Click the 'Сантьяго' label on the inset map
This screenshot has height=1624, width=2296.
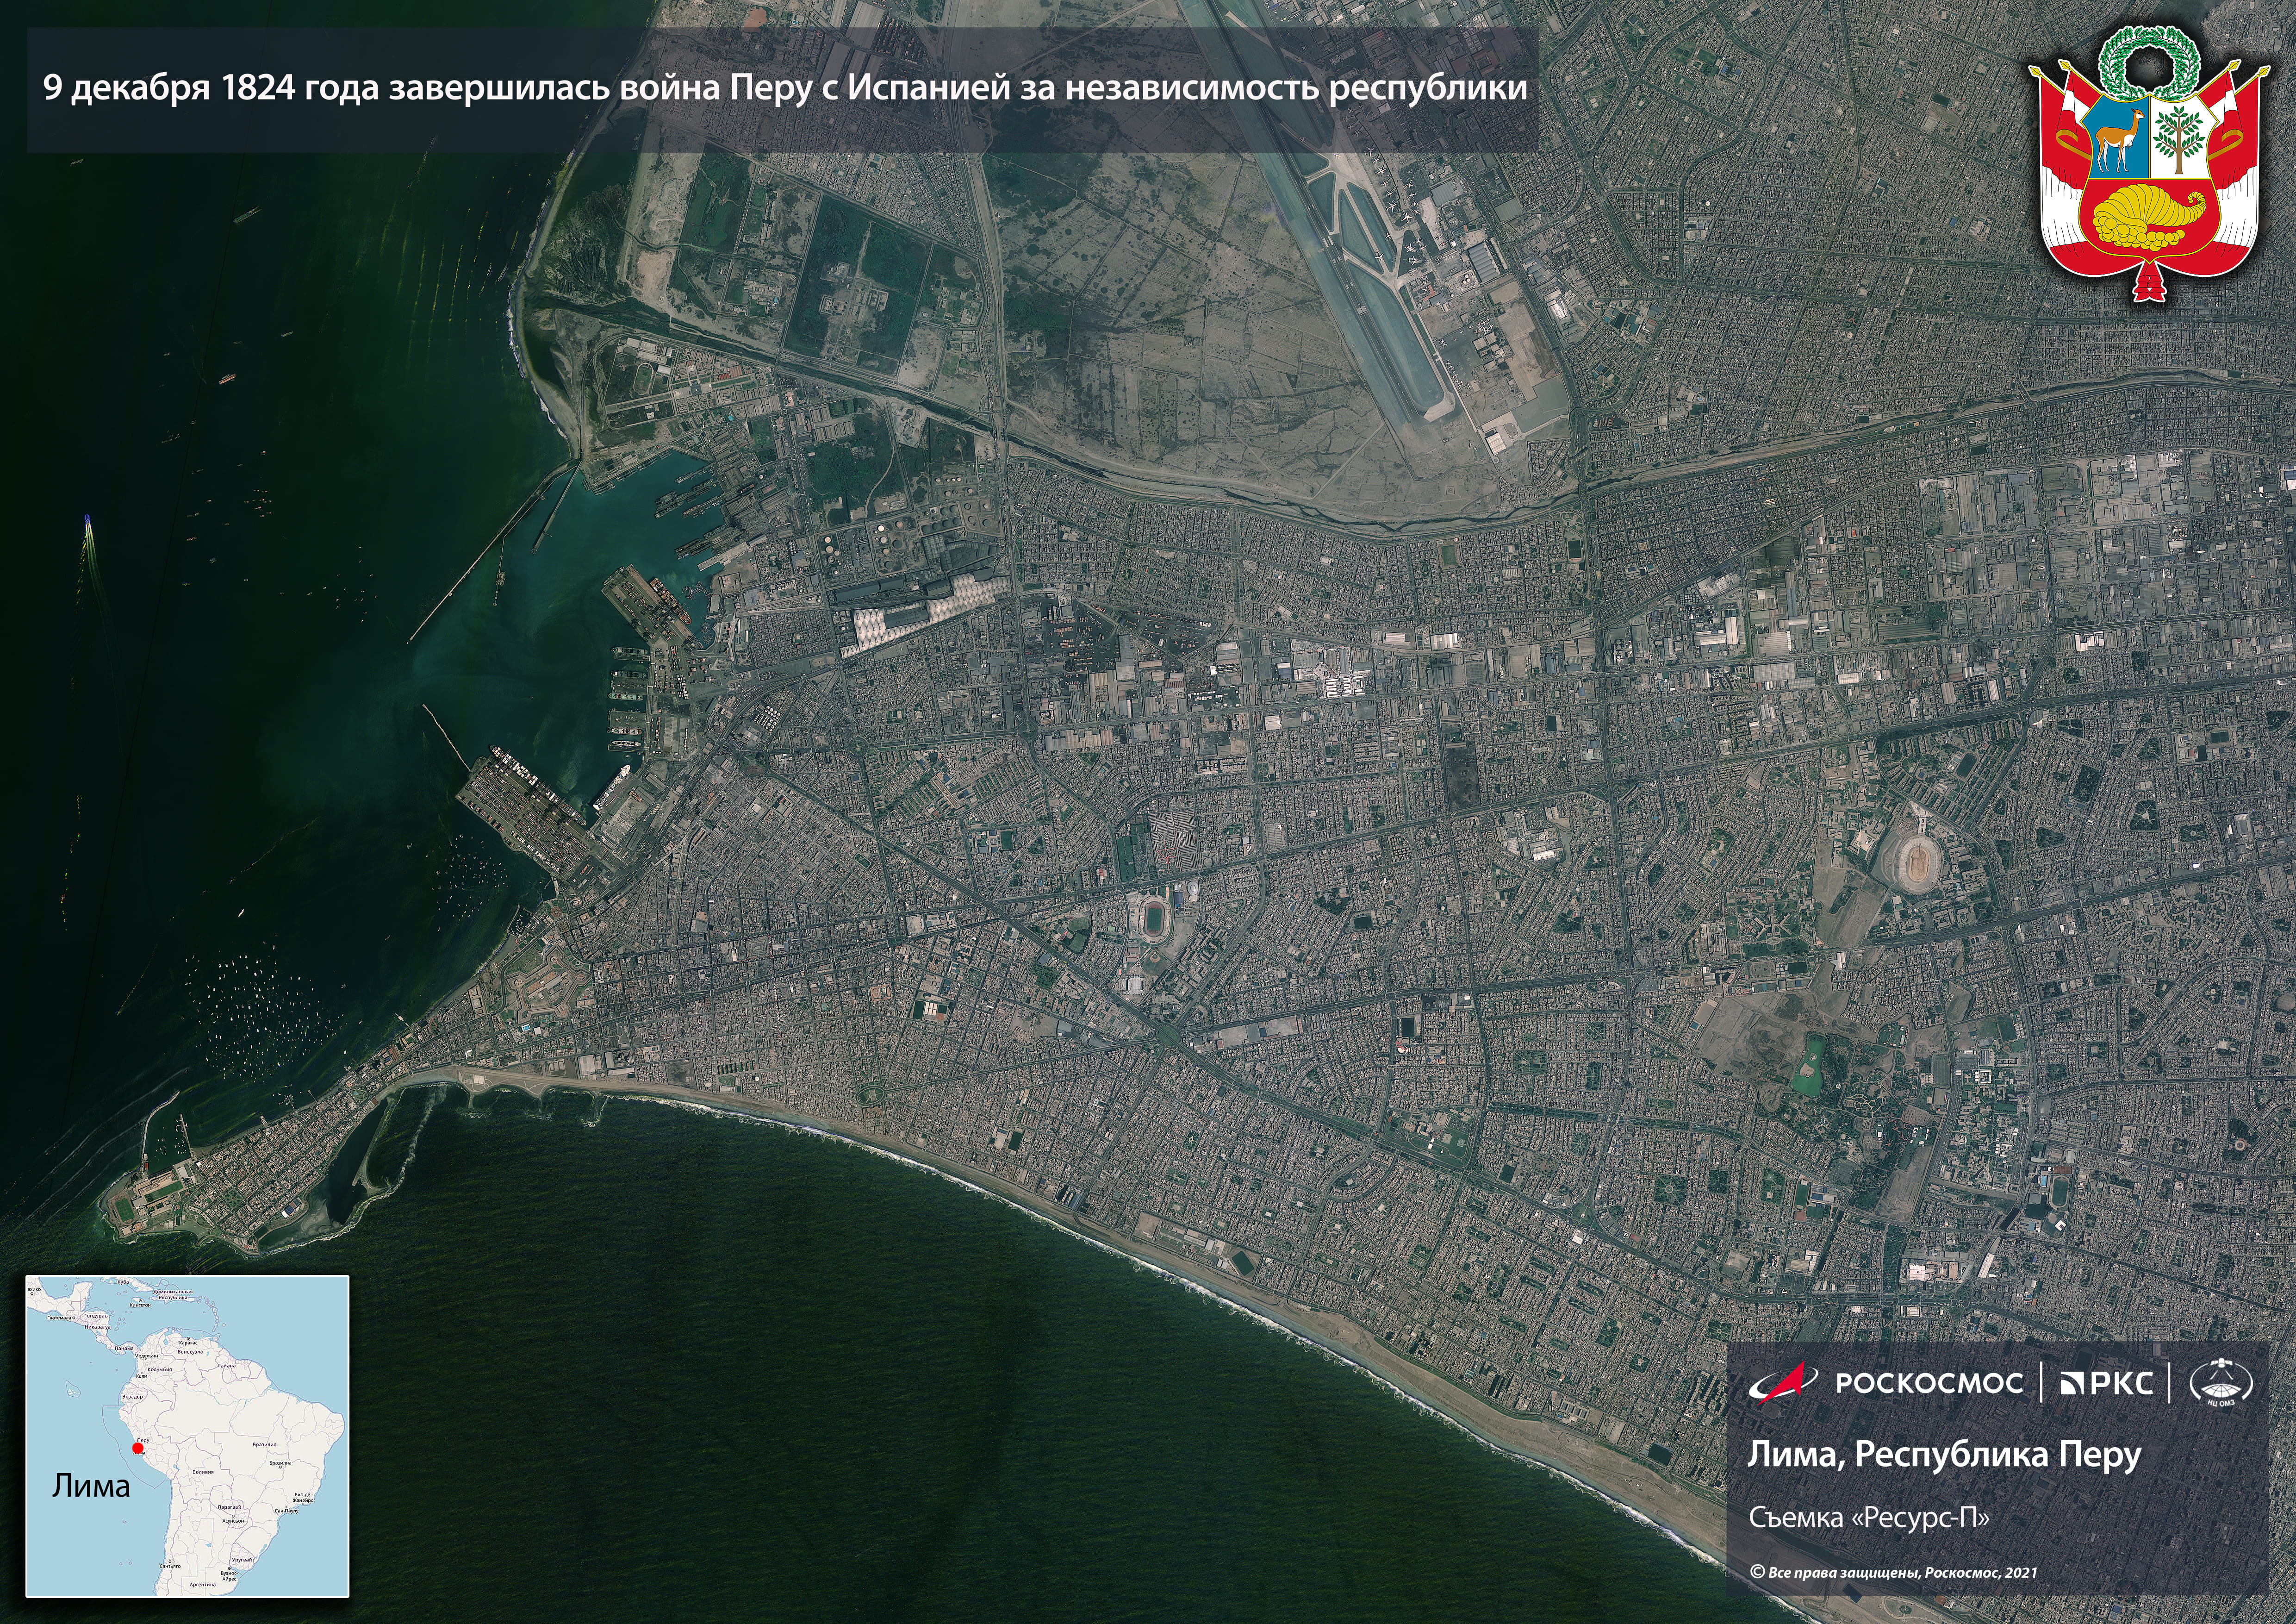(x=170, y=1566)
